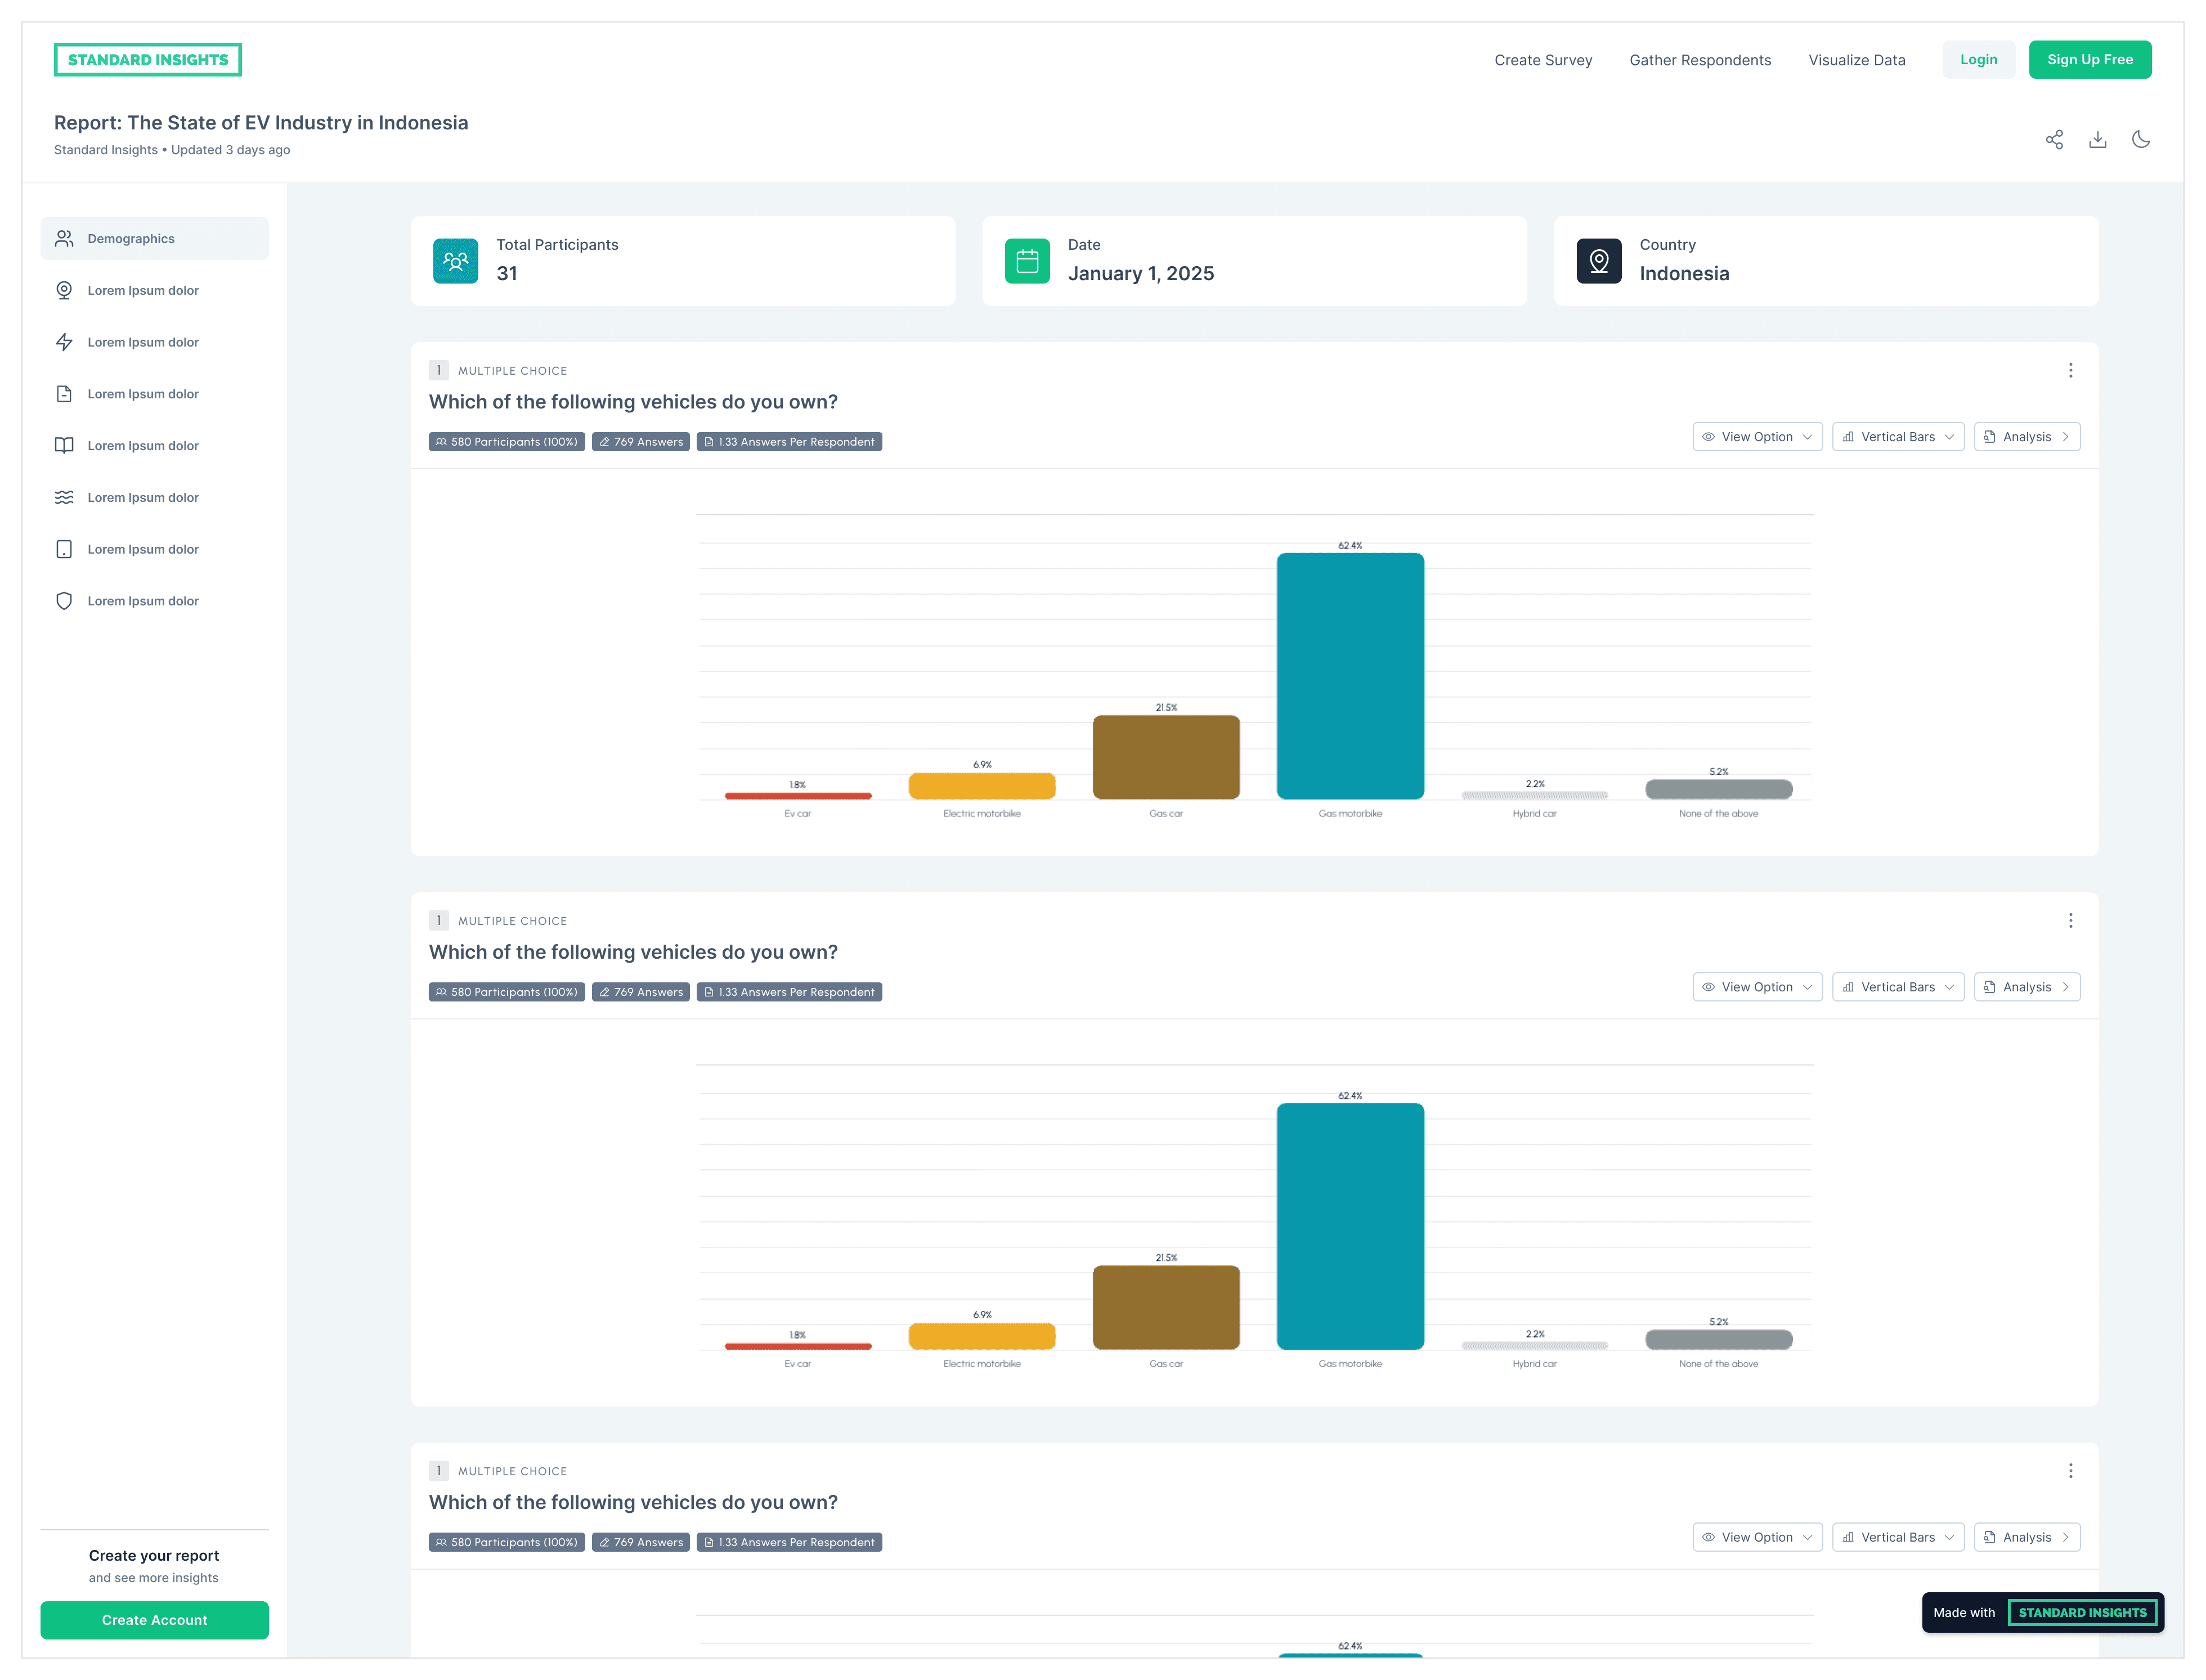Click the 769 Answers badge in the first card
2206x1680 pixels.
tap(641, 442)
